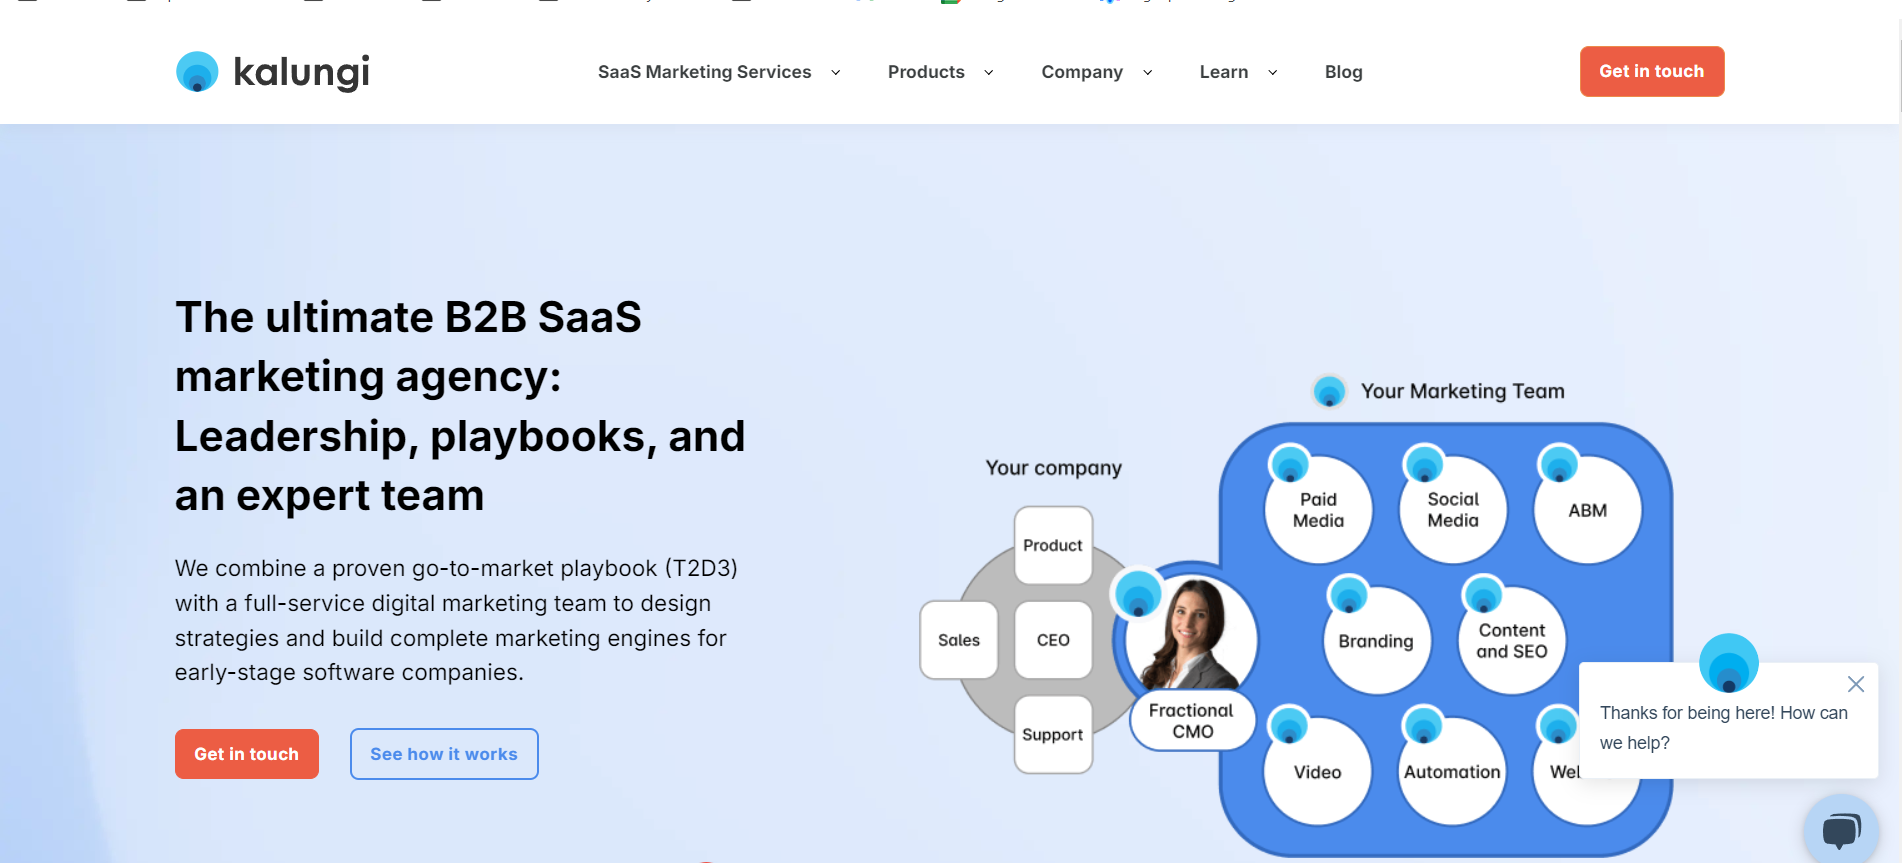This screenshot has width=1902, height=863.
Task: Click the Branding circle
Action: [x=1377, y=641]
